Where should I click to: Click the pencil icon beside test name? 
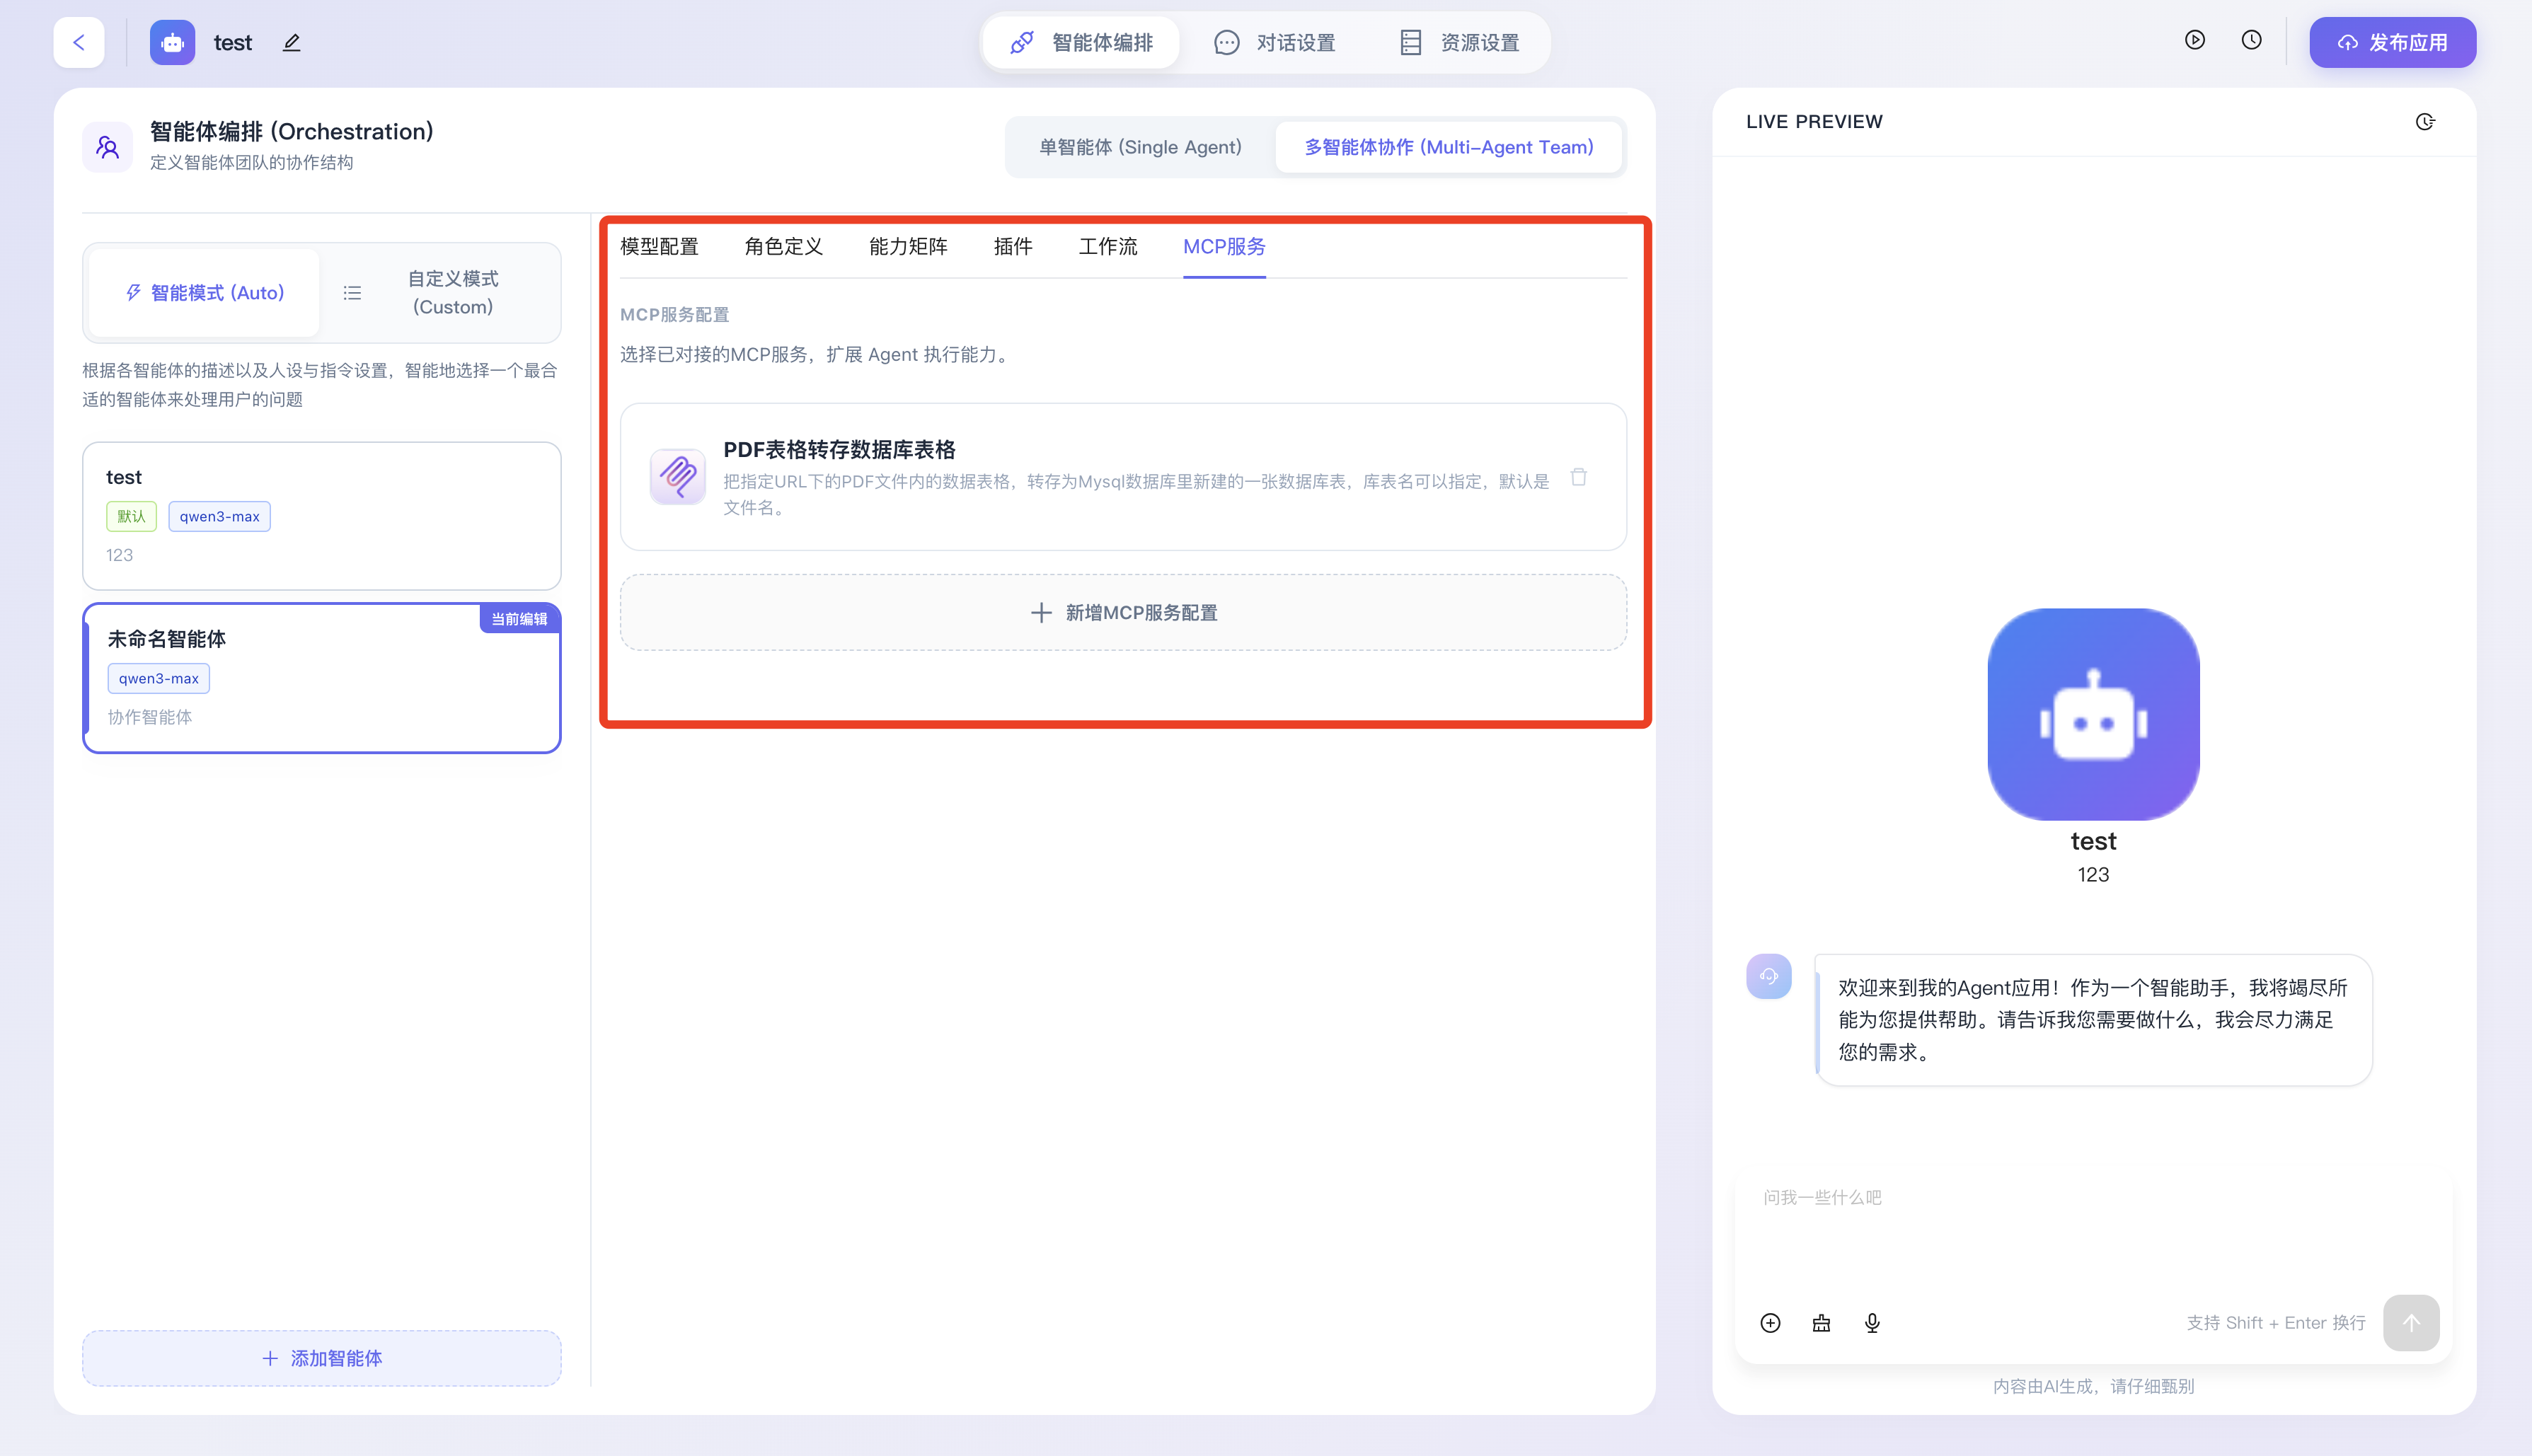click(x=291, y=42)
